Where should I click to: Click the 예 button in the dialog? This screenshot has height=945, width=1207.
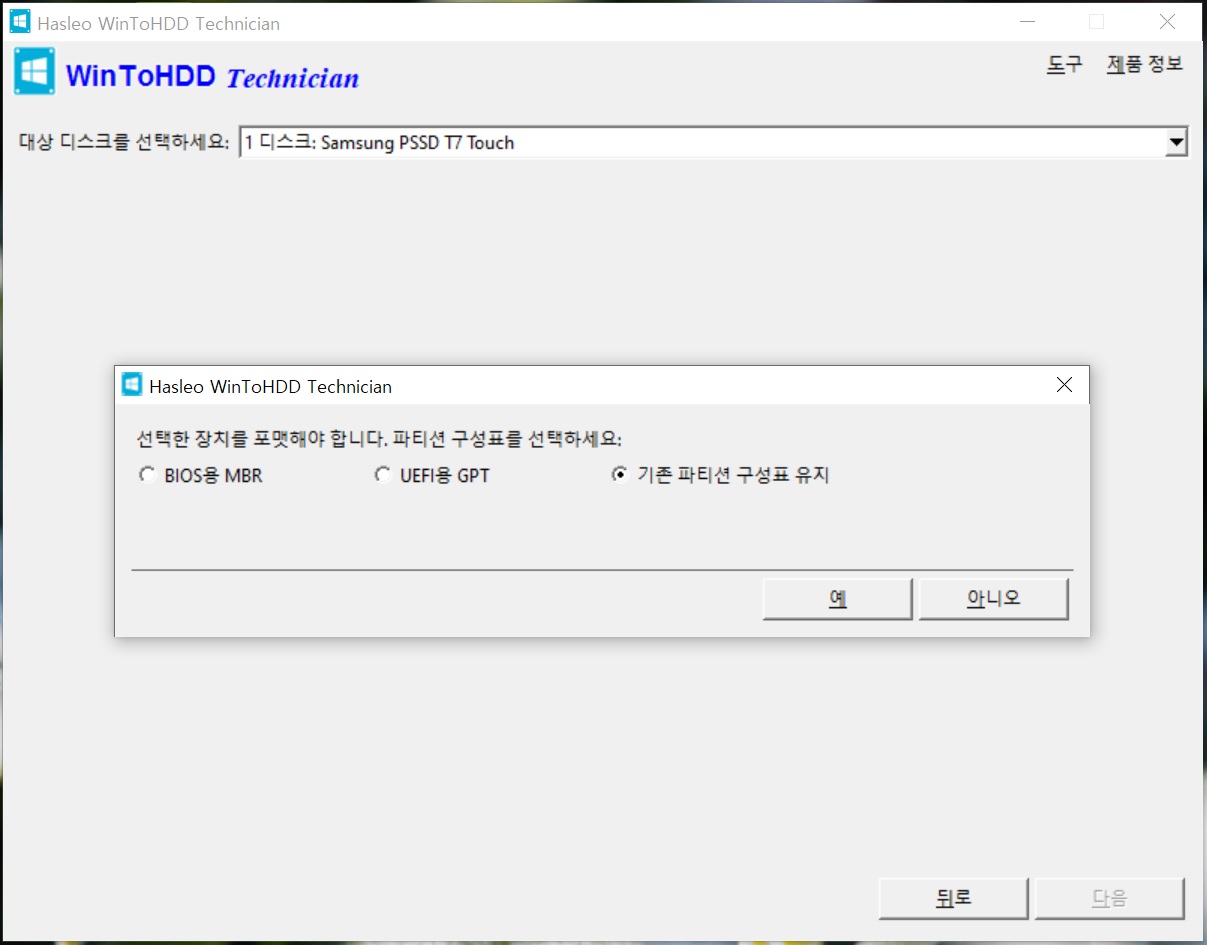coord(837,599)
